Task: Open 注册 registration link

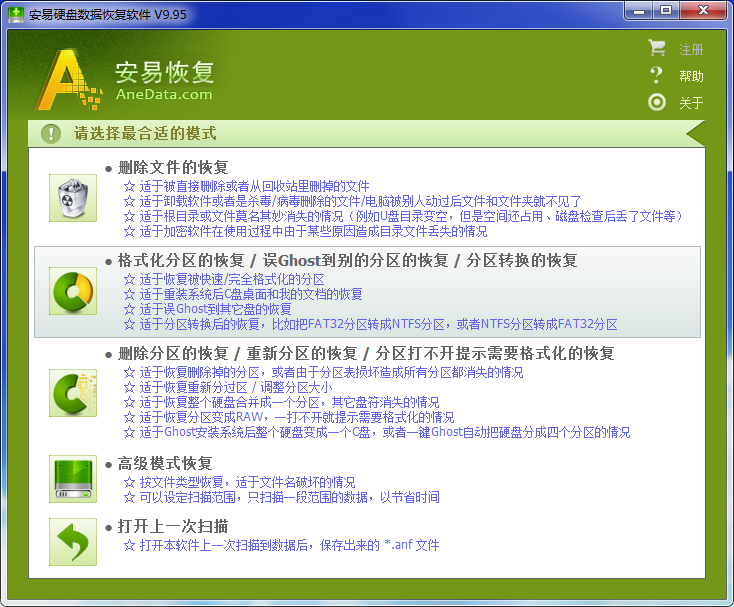Action: click(691, 49)
